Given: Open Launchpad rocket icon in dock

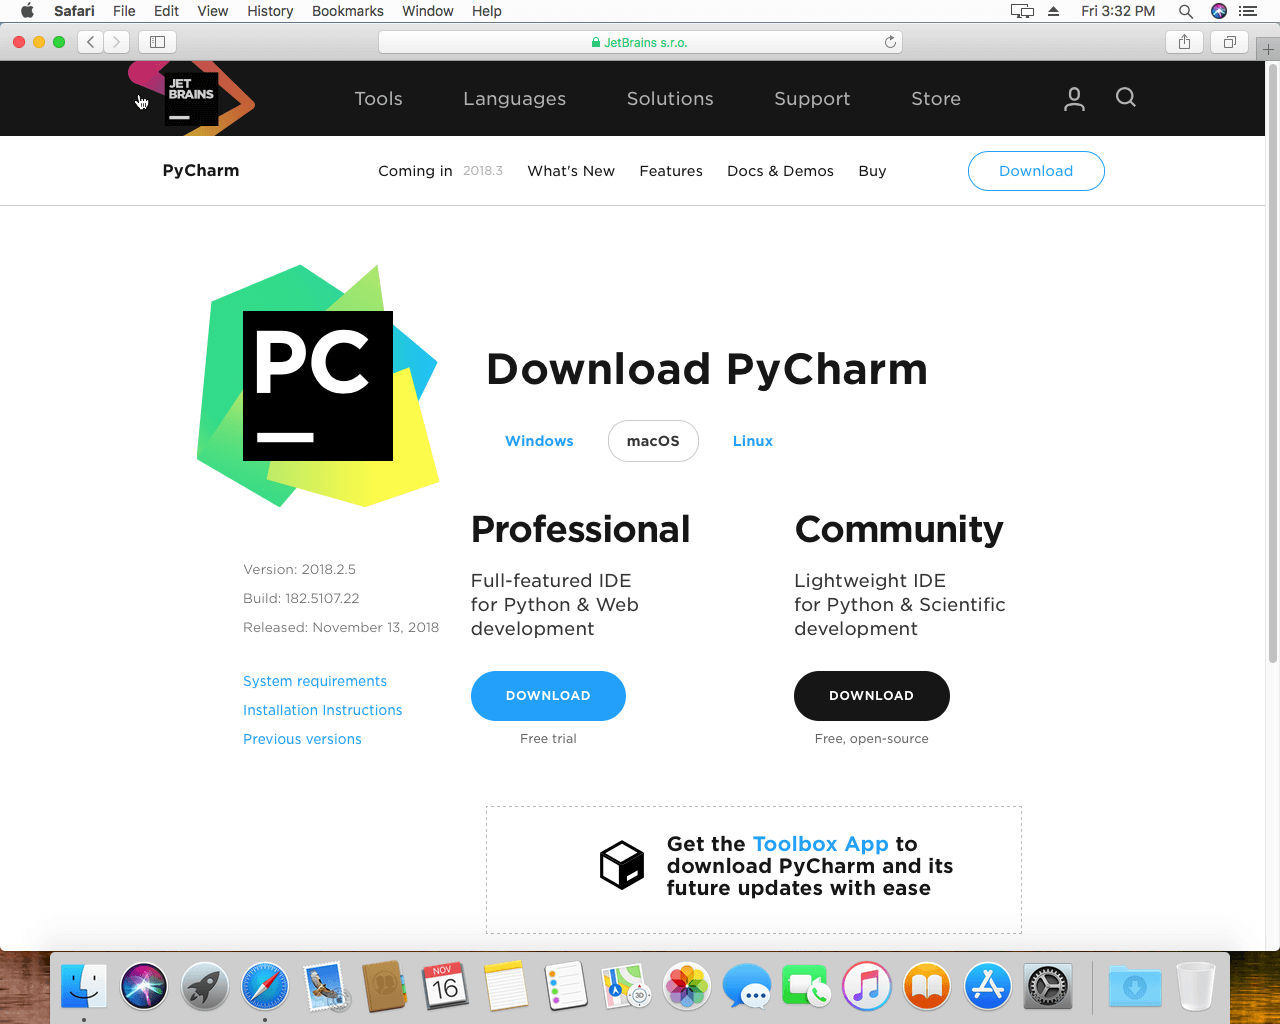Looking at the screenshot, I should pos(205,987).
